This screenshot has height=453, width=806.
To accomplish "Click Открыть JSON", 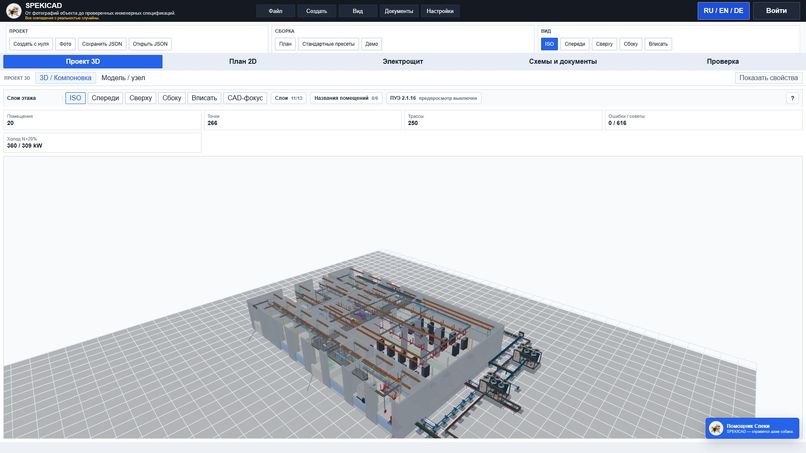I will click(150, 44).
